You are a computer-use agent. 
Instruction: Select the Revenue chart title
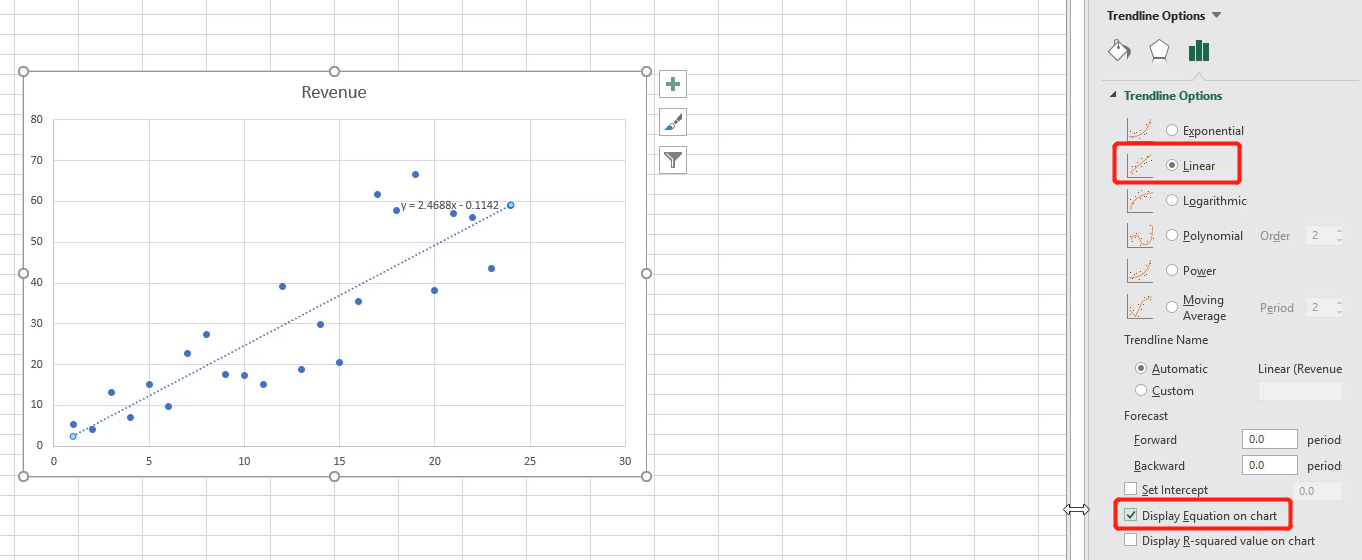coord(334,92)
